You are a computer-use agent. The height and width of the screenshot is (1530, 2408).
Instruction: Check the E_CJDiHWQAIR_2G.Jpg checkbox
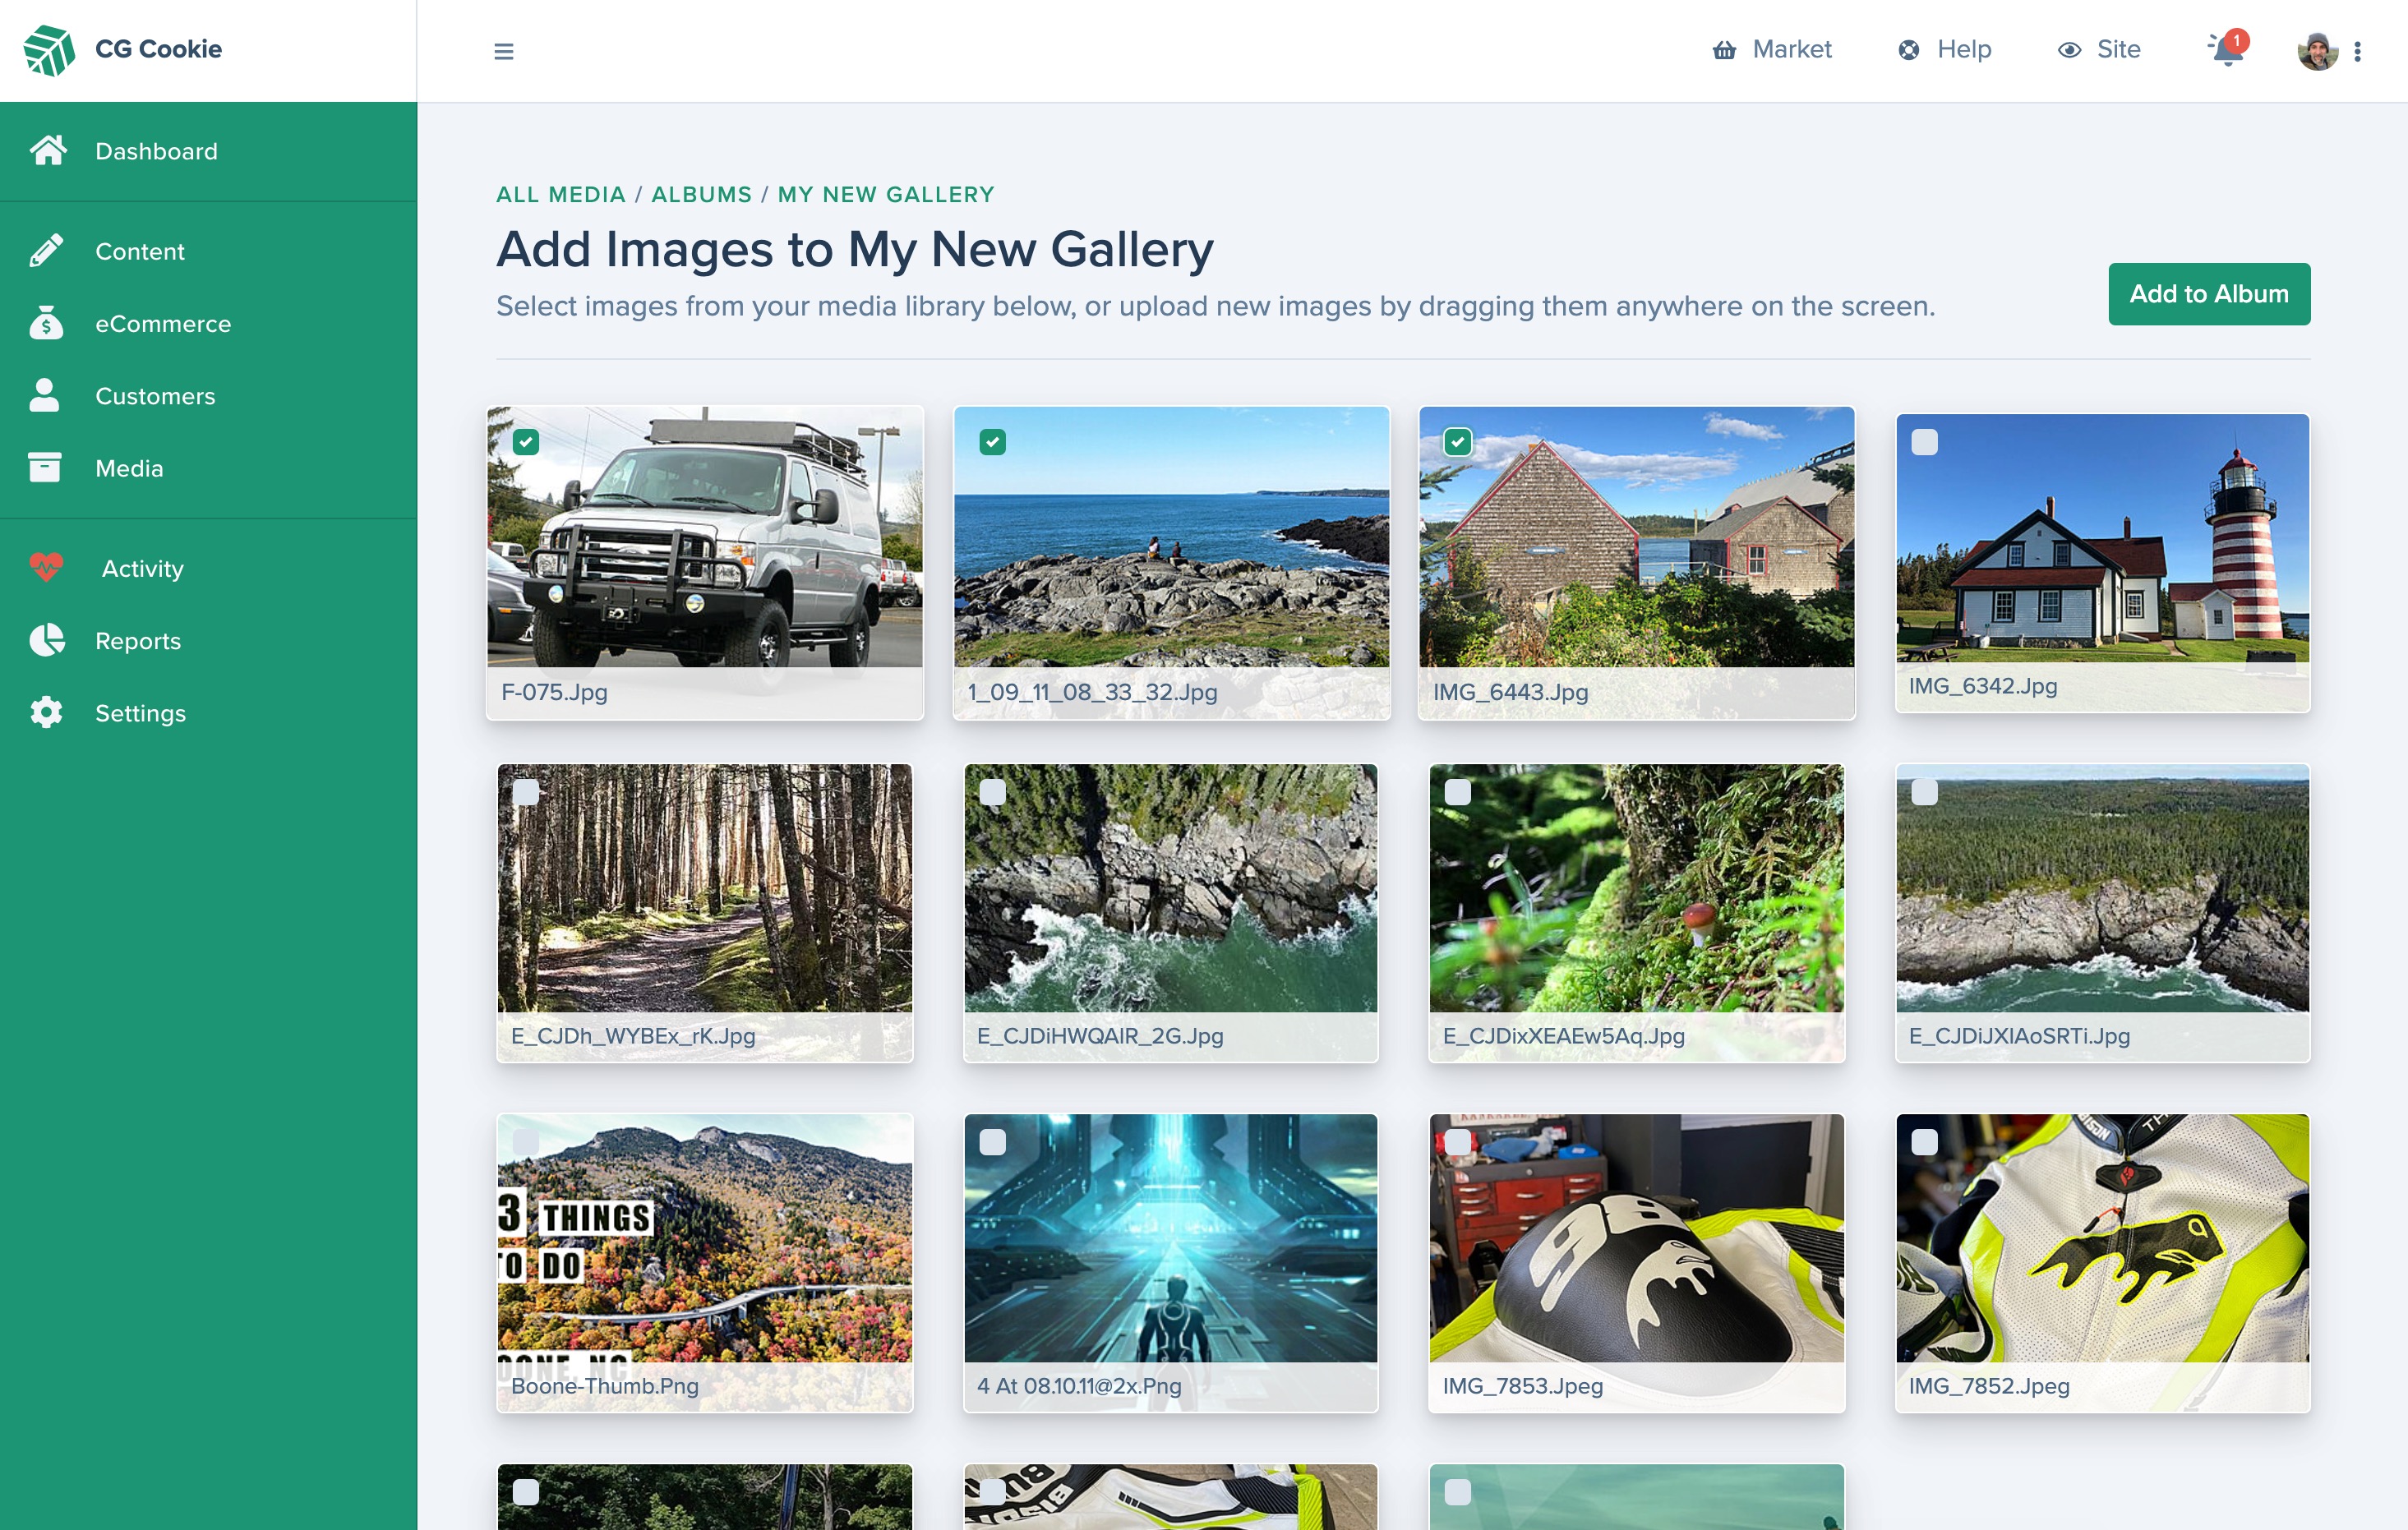[x=992, y=792]
